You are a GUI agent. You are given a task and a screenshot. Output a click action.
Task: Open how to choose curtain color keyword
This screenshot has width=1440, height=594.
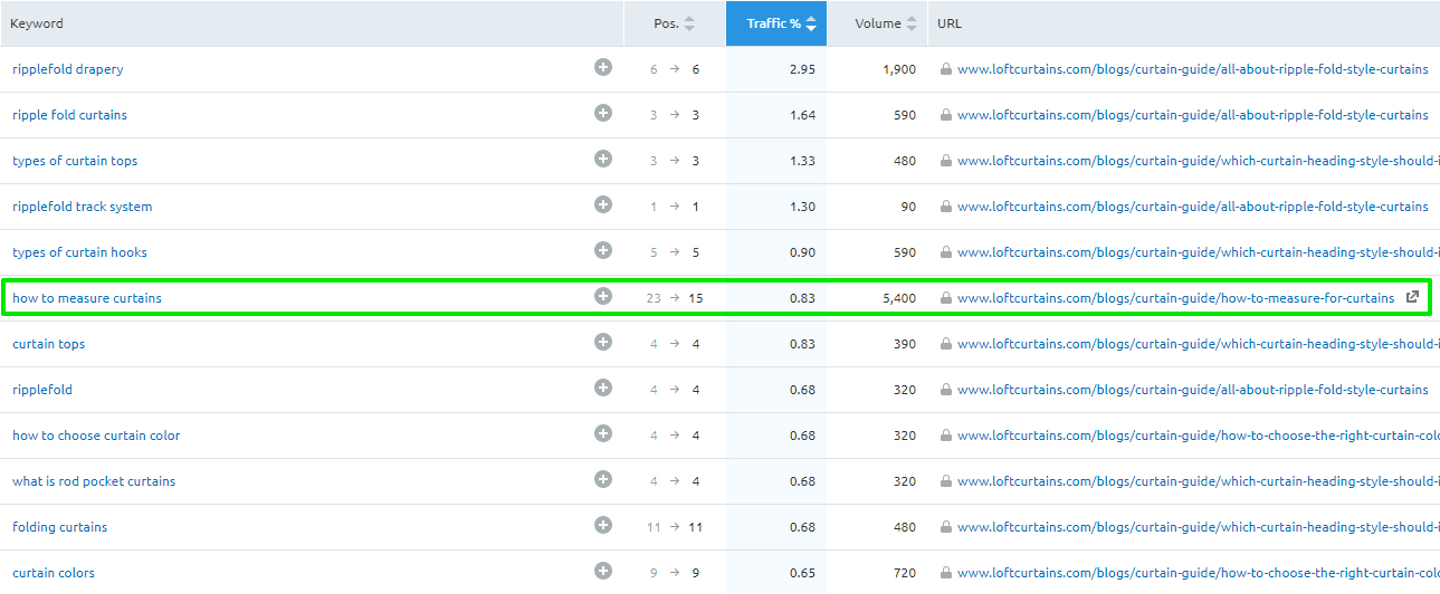(96, 436)
